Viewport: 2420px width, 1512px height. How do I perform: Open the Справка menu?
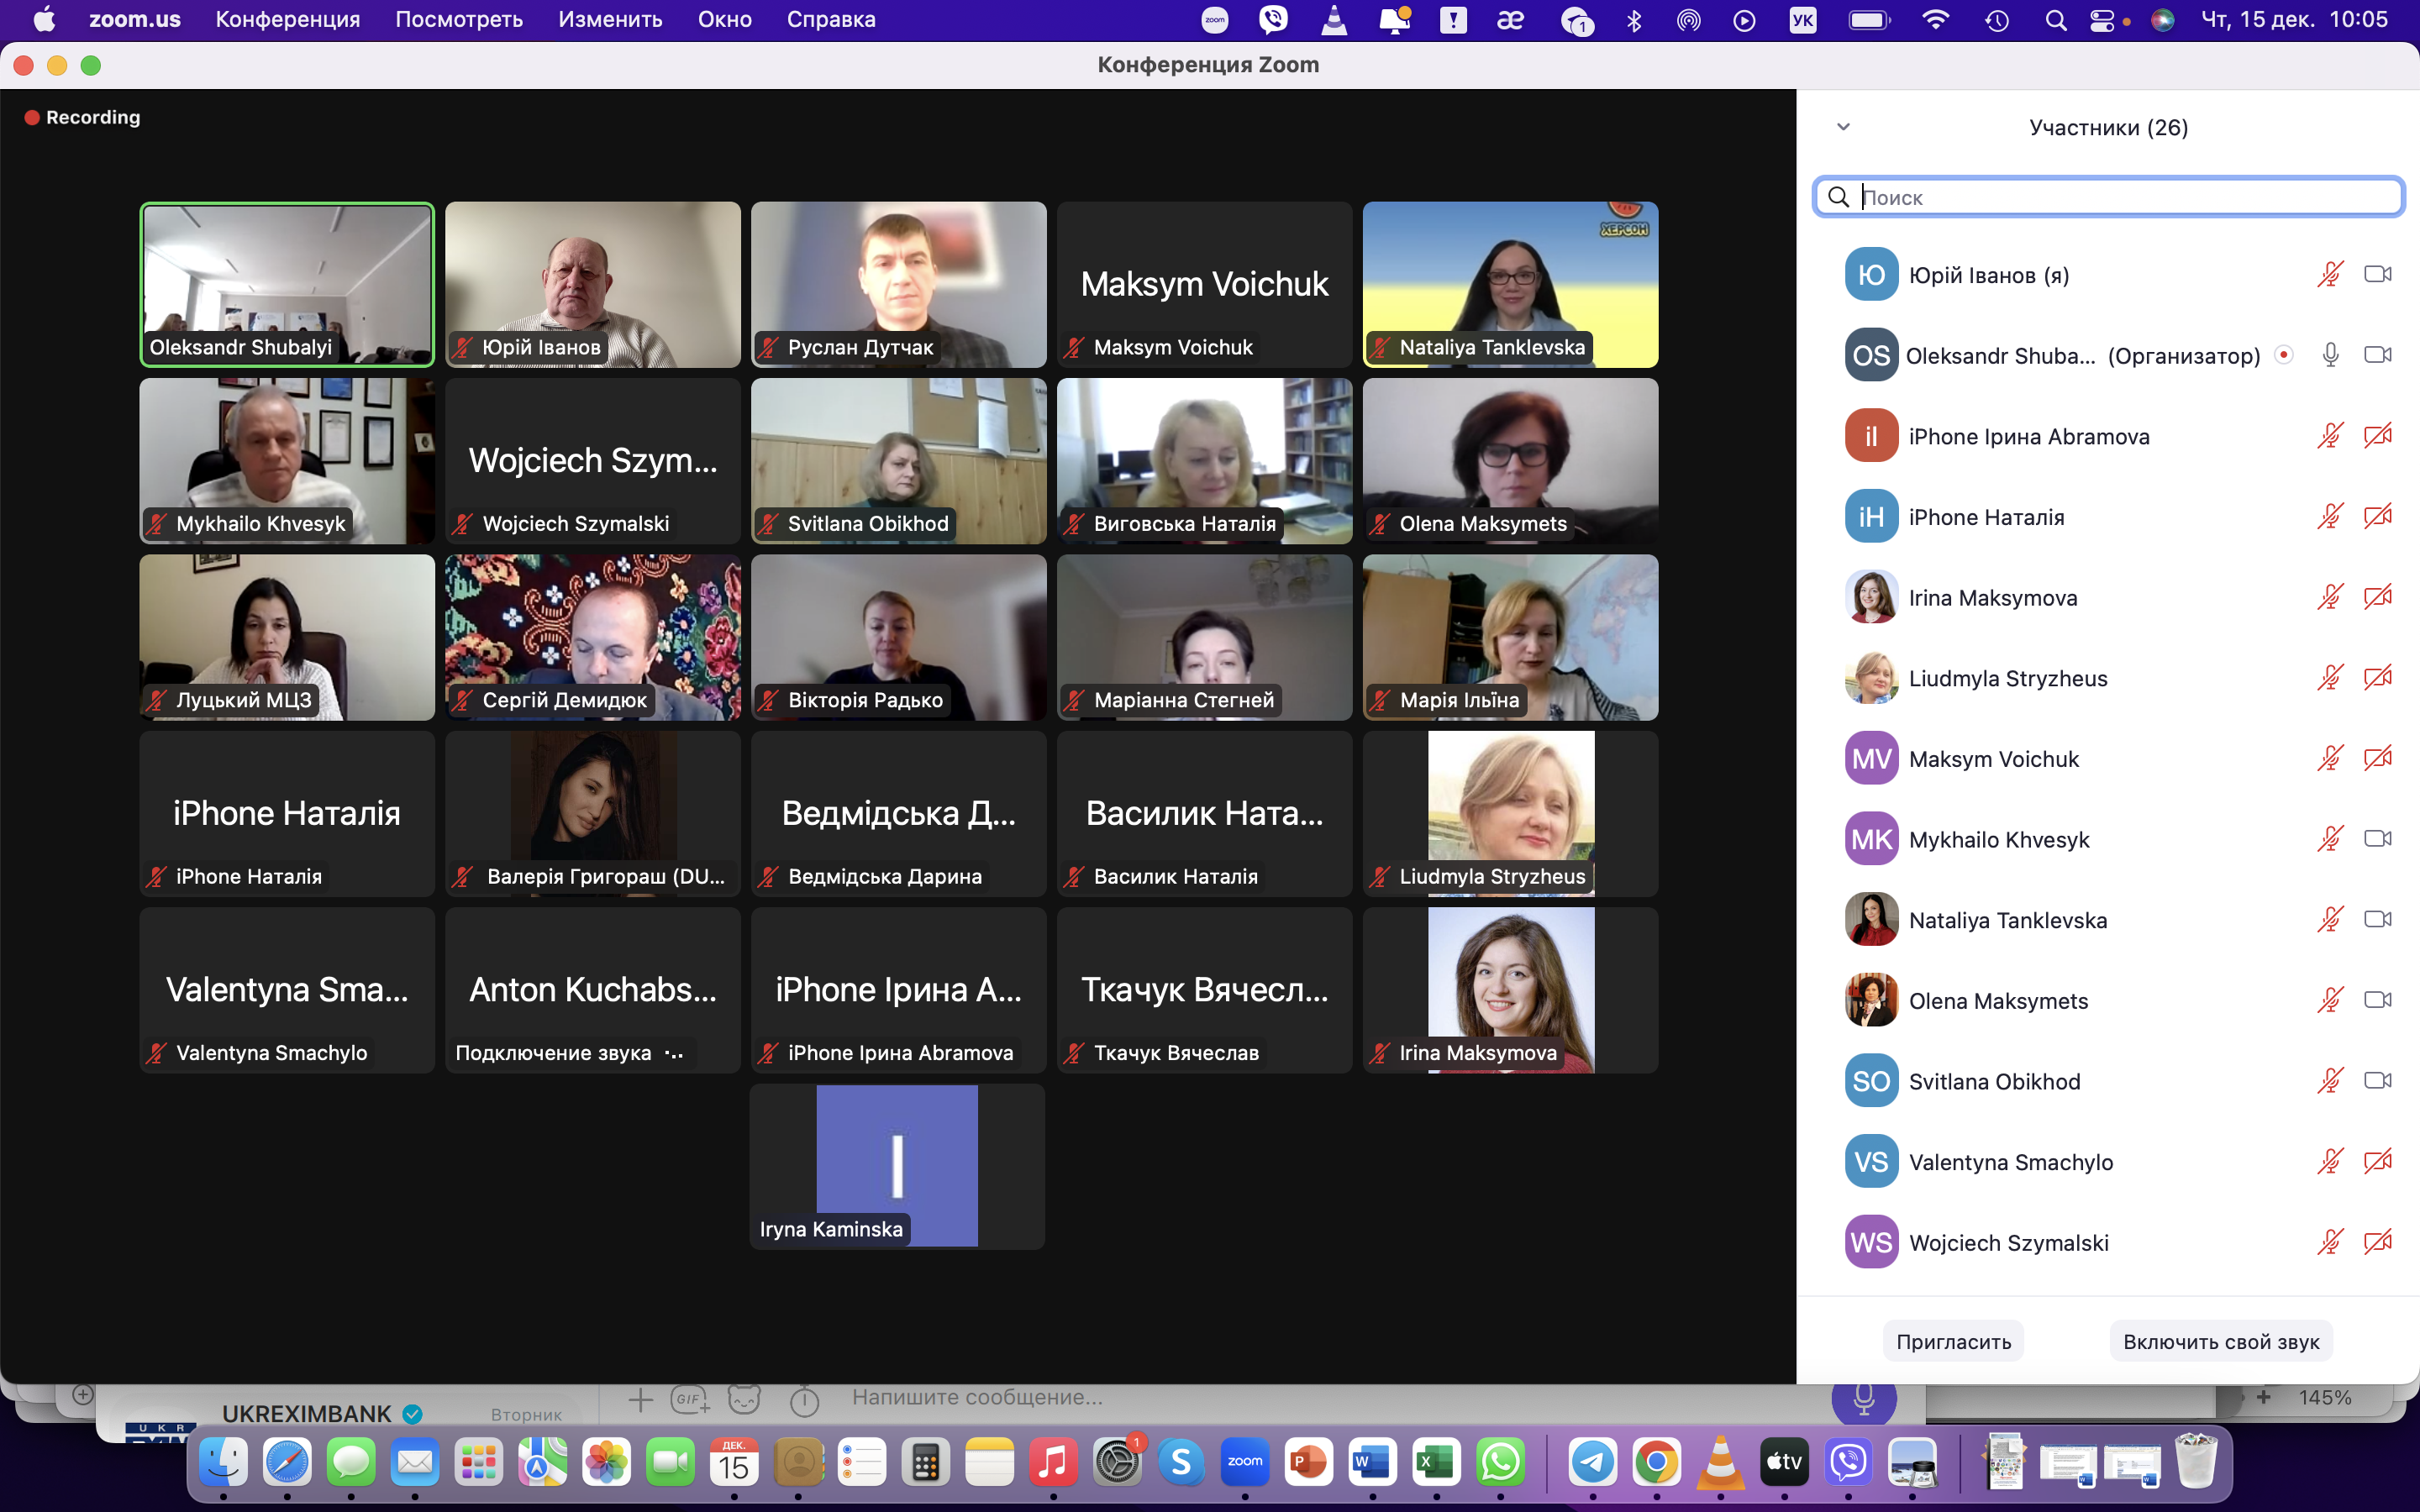click(x=830, y=20)
